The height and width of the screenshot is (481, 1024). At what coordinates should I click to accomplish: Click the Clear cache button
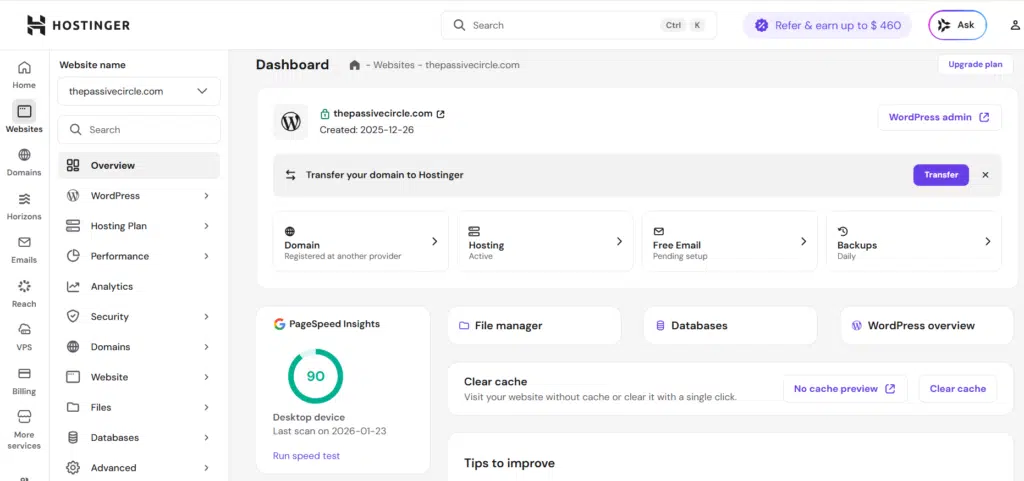[x=957, y=389]
